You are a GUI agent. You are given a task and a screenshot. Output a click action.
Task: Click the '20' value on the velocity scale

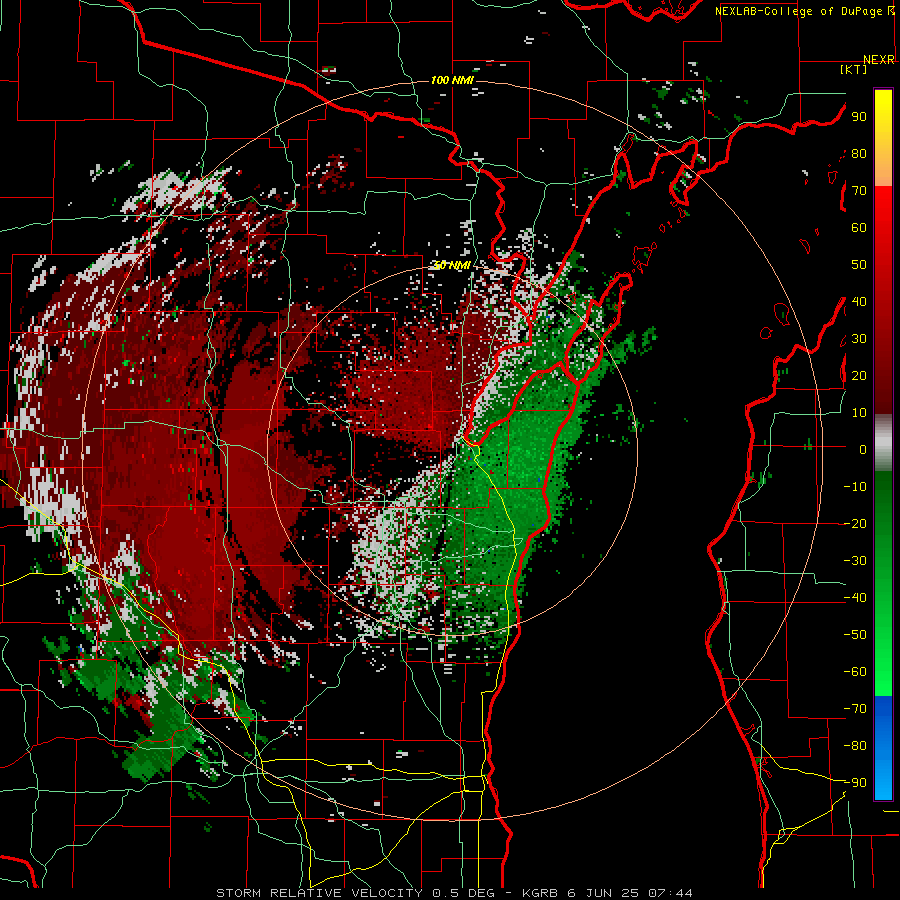[x=859, y=375]
